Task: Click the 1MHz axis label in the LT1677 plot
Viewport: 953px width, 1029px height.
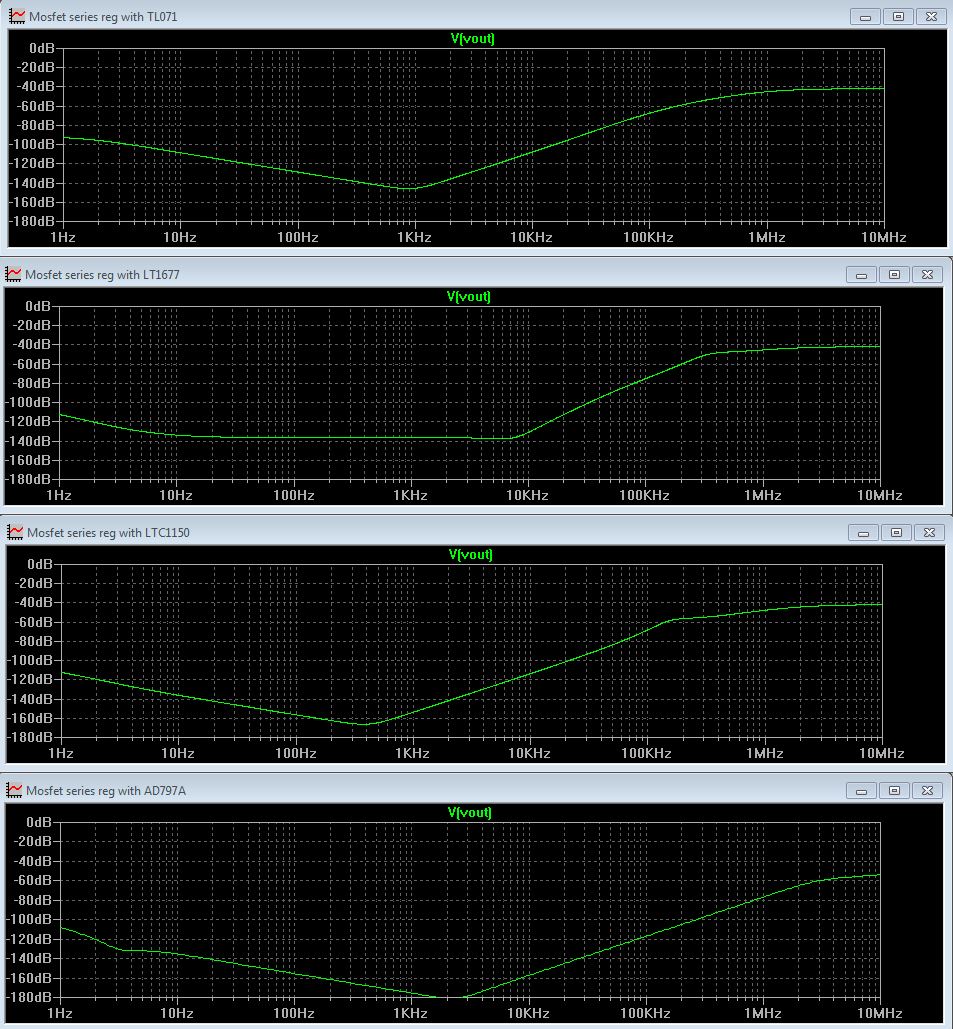Action: pyautogui.click(x=762, y=495)
